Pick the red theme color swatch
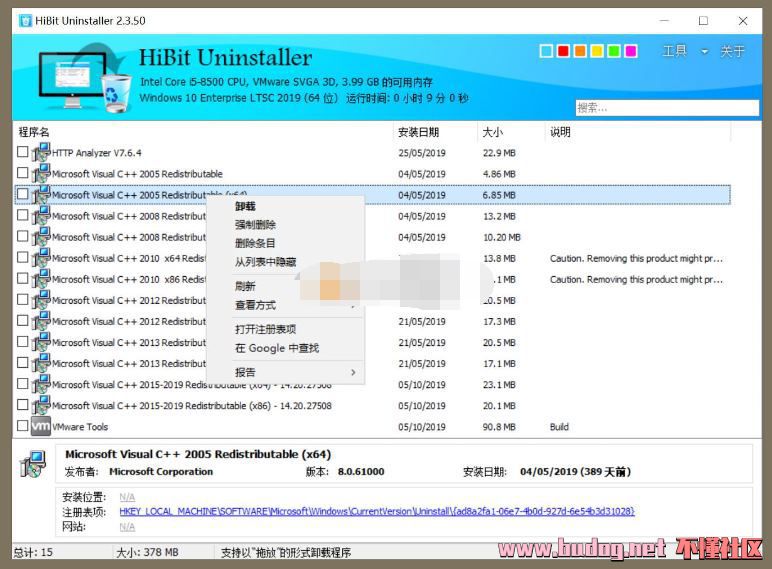Screen dimensions: 772x569 563,51
